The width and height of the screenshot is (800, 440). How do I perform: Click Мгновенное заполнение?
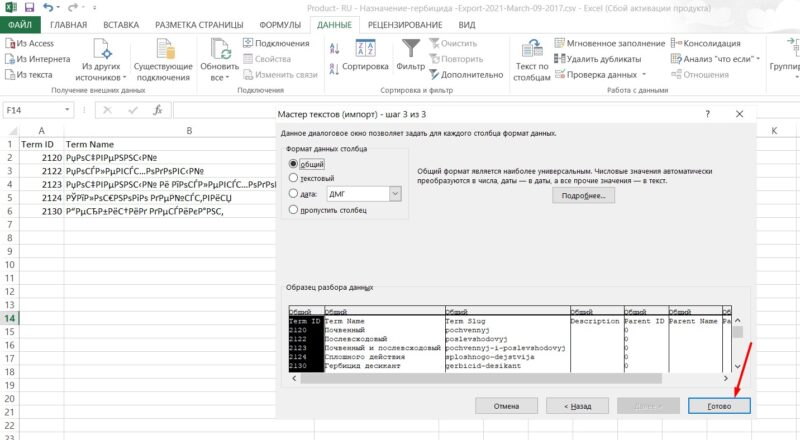tap(610, 43)
